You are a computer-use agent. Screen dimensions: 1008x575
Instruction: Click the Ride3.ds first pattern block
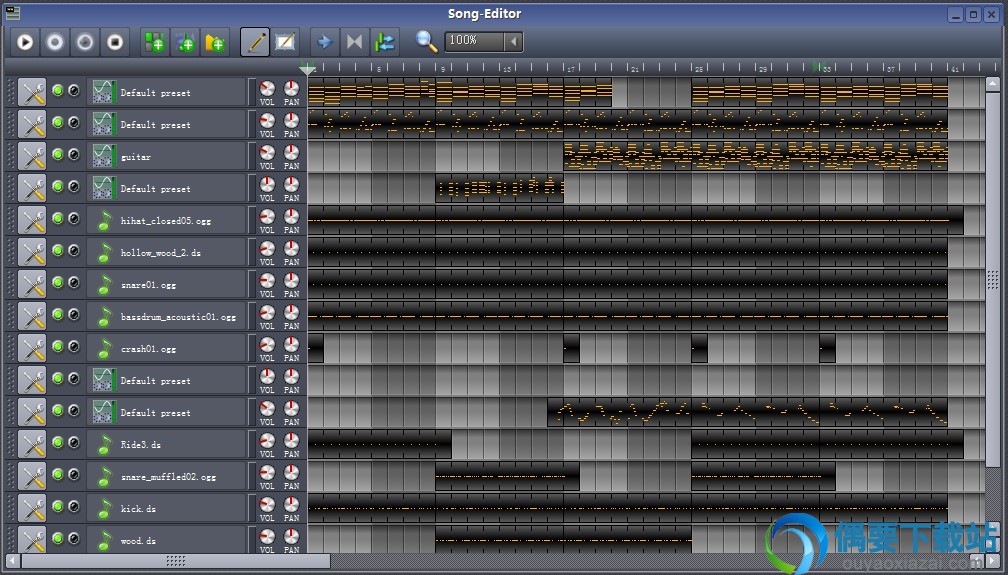(379, 444)
